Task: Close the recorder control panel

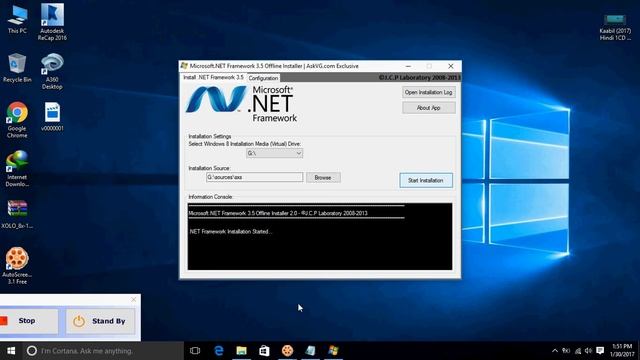Action: click(134, 300)
